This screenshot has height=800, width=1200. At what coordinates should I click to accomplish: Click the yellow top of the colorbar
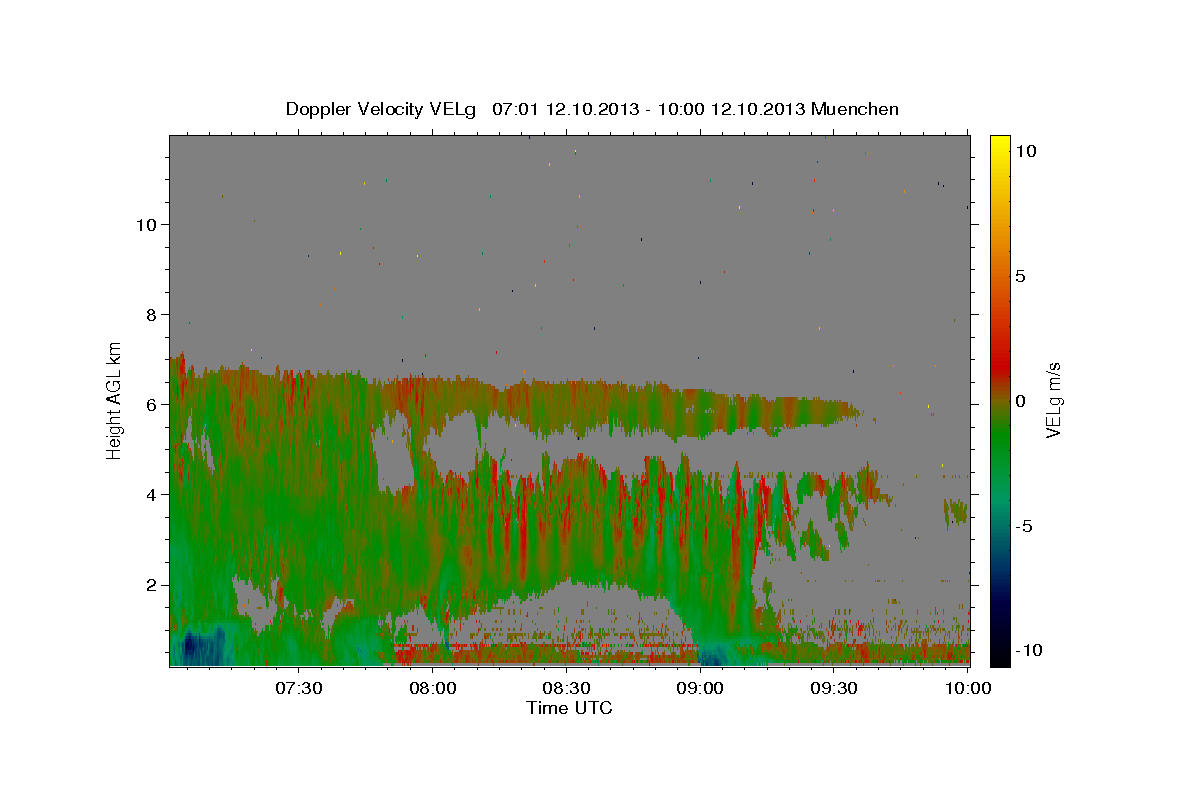[x=1000, y=145]
